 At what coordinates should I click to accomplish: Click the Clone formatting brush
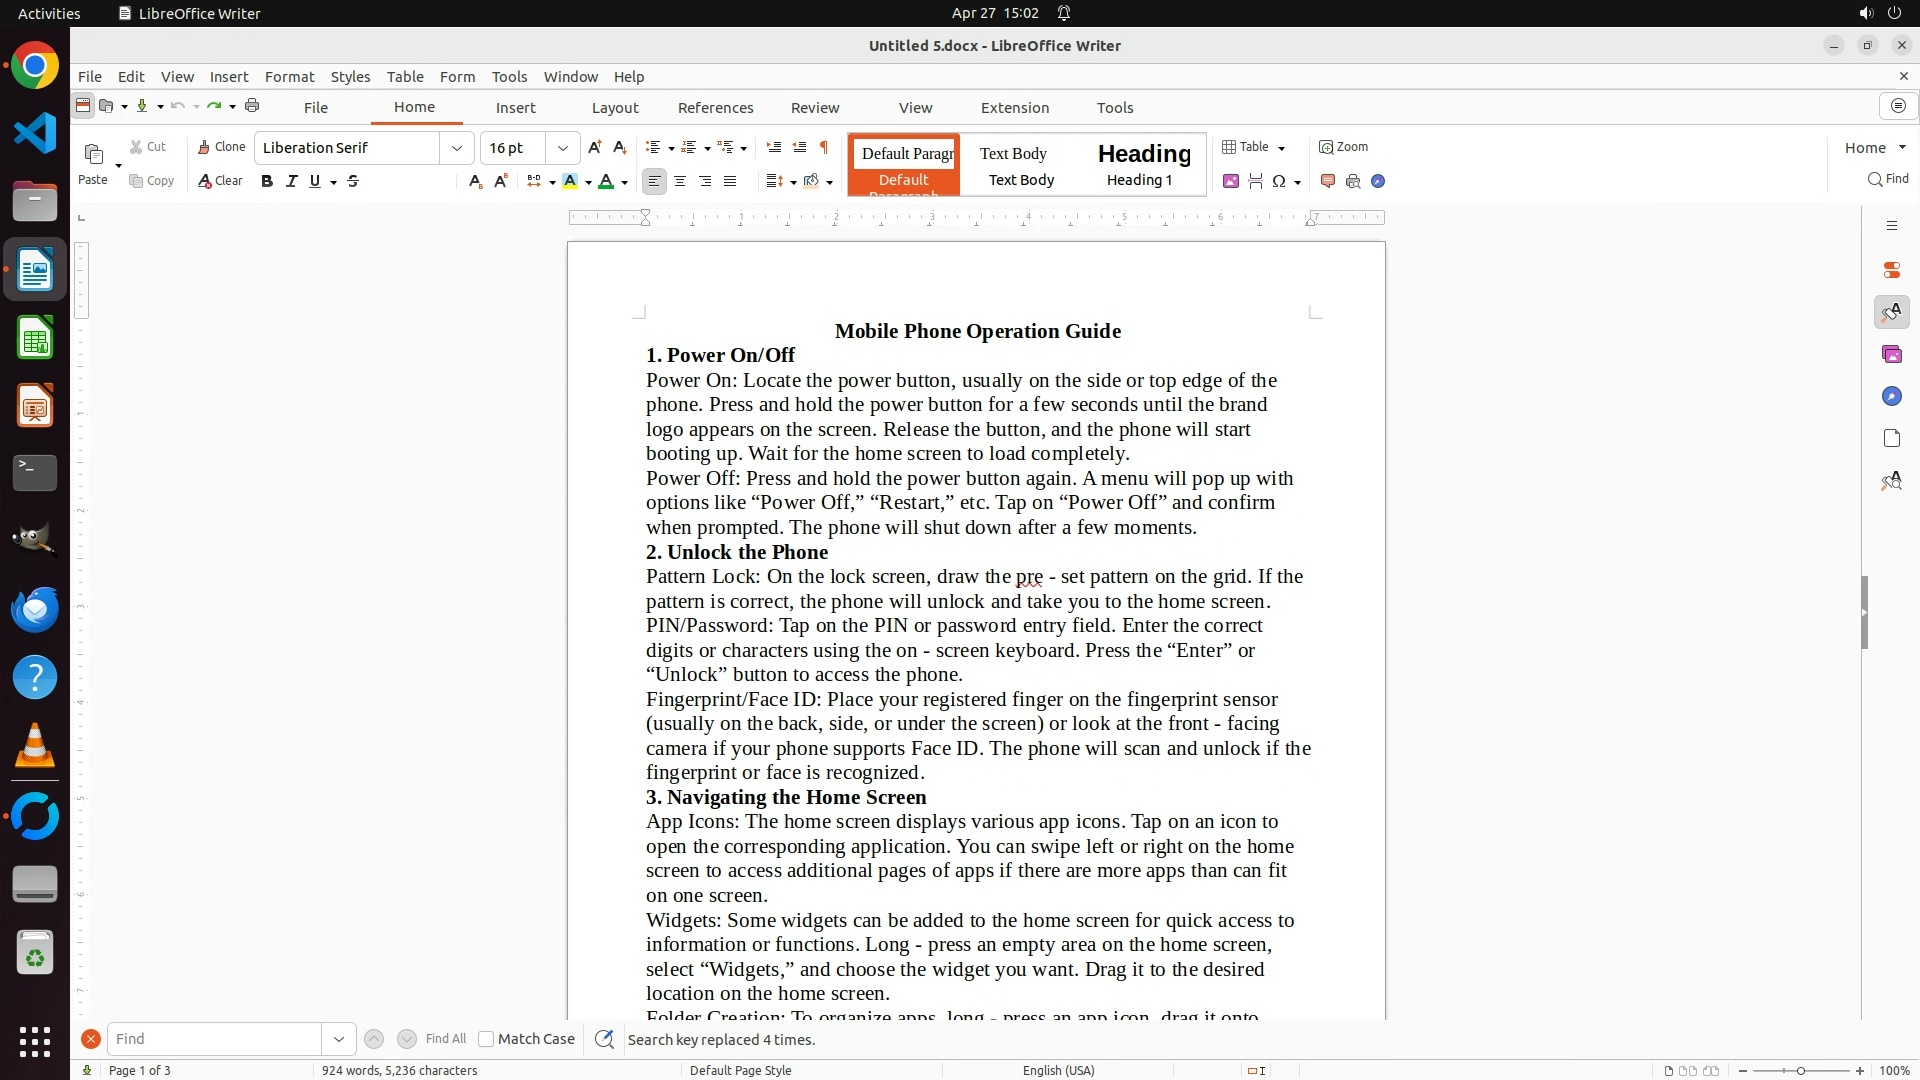point(221,147)
